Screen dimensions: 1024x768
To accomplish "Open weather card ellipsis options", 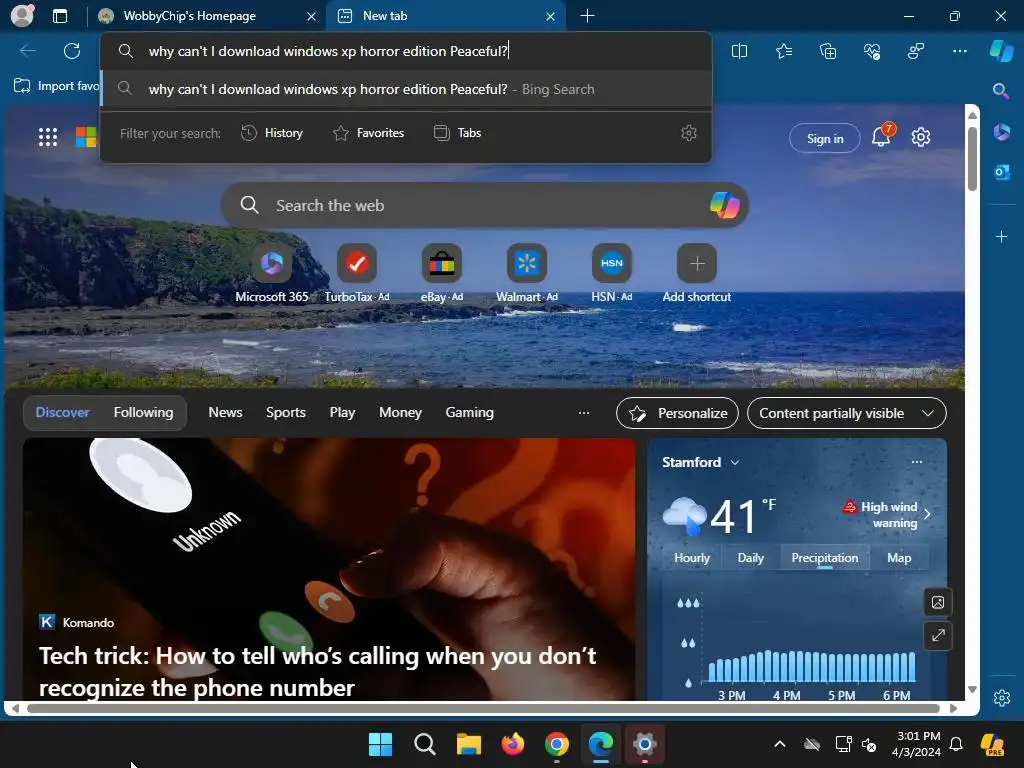I will 917,462.
